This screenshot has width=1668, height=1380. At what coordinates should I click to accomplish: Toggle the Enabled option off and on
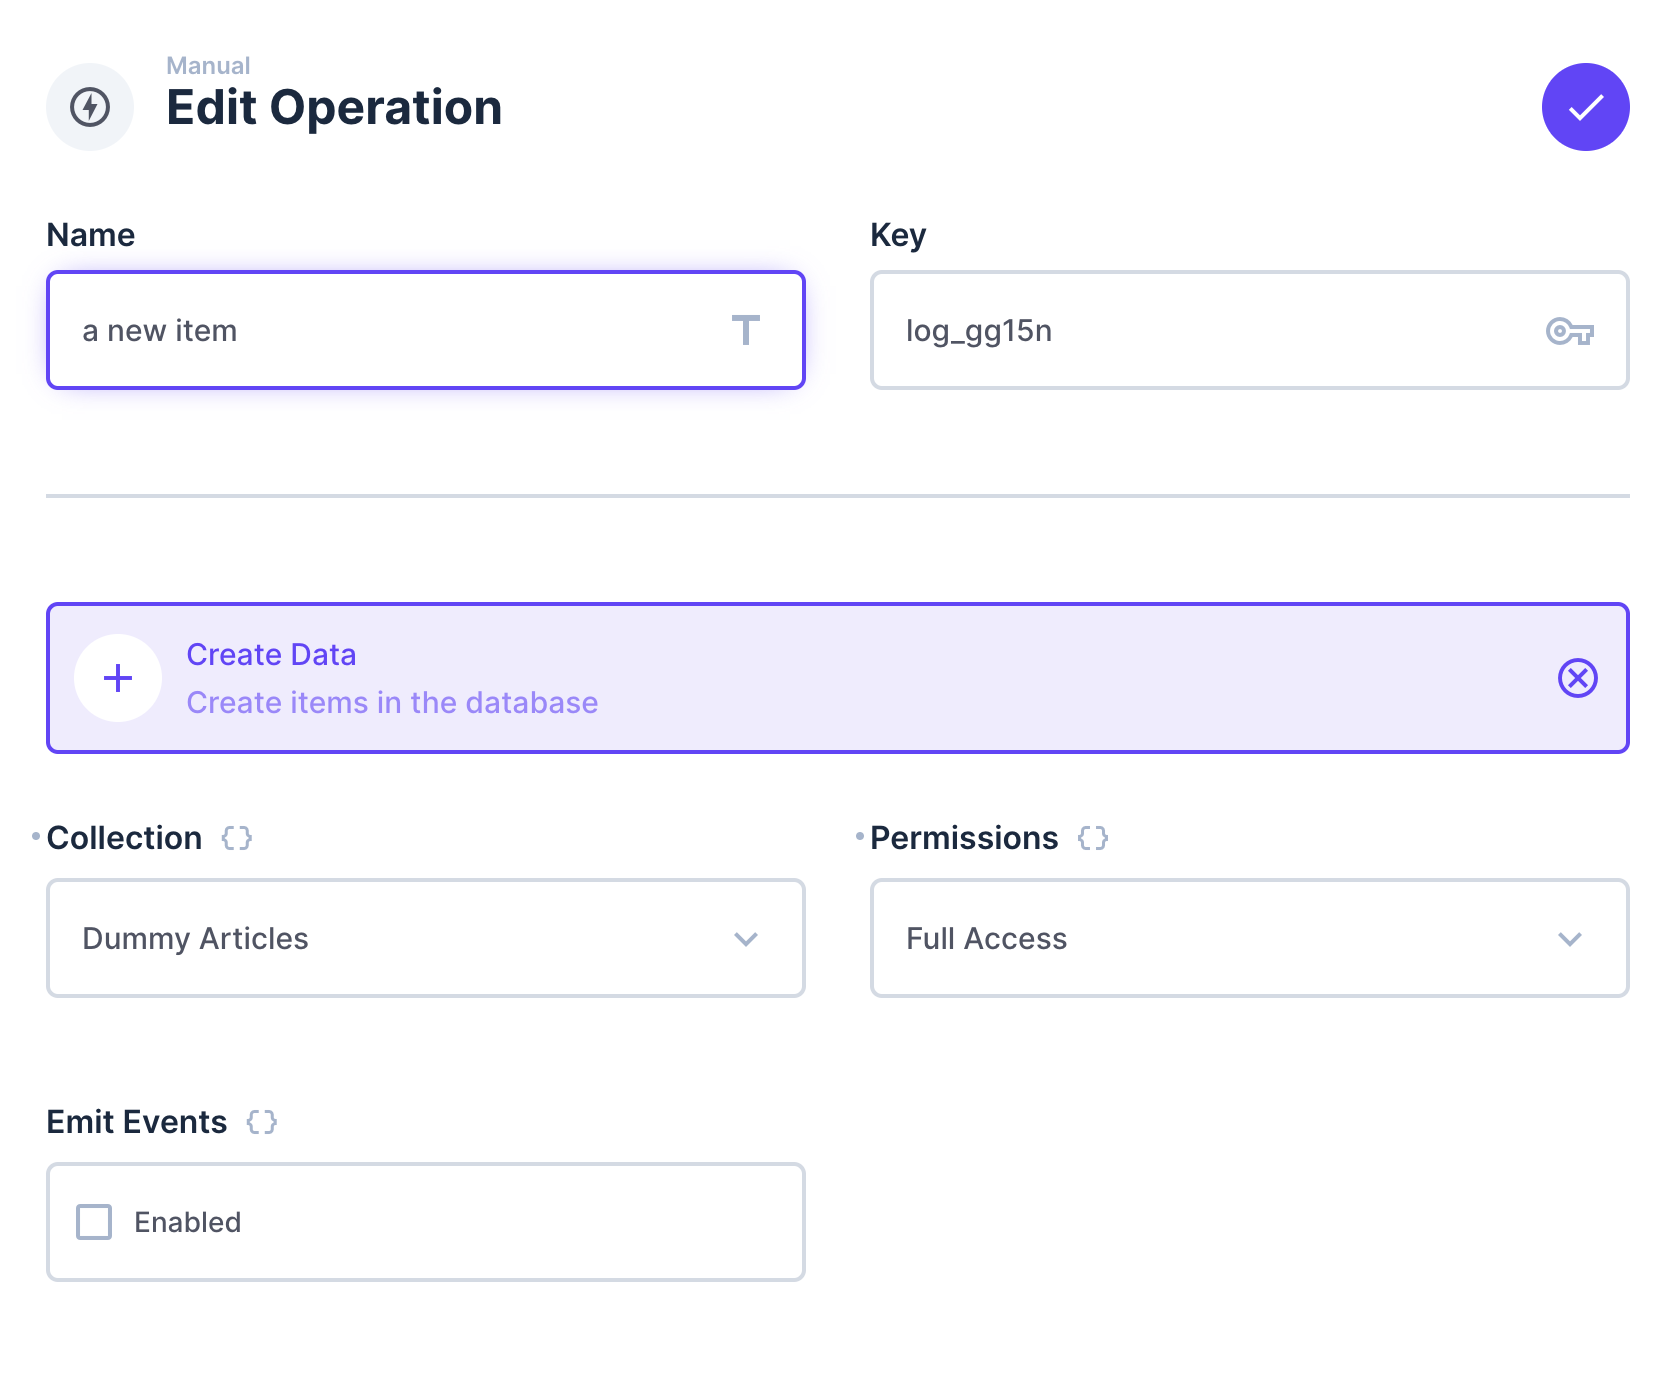(93, 1221)
